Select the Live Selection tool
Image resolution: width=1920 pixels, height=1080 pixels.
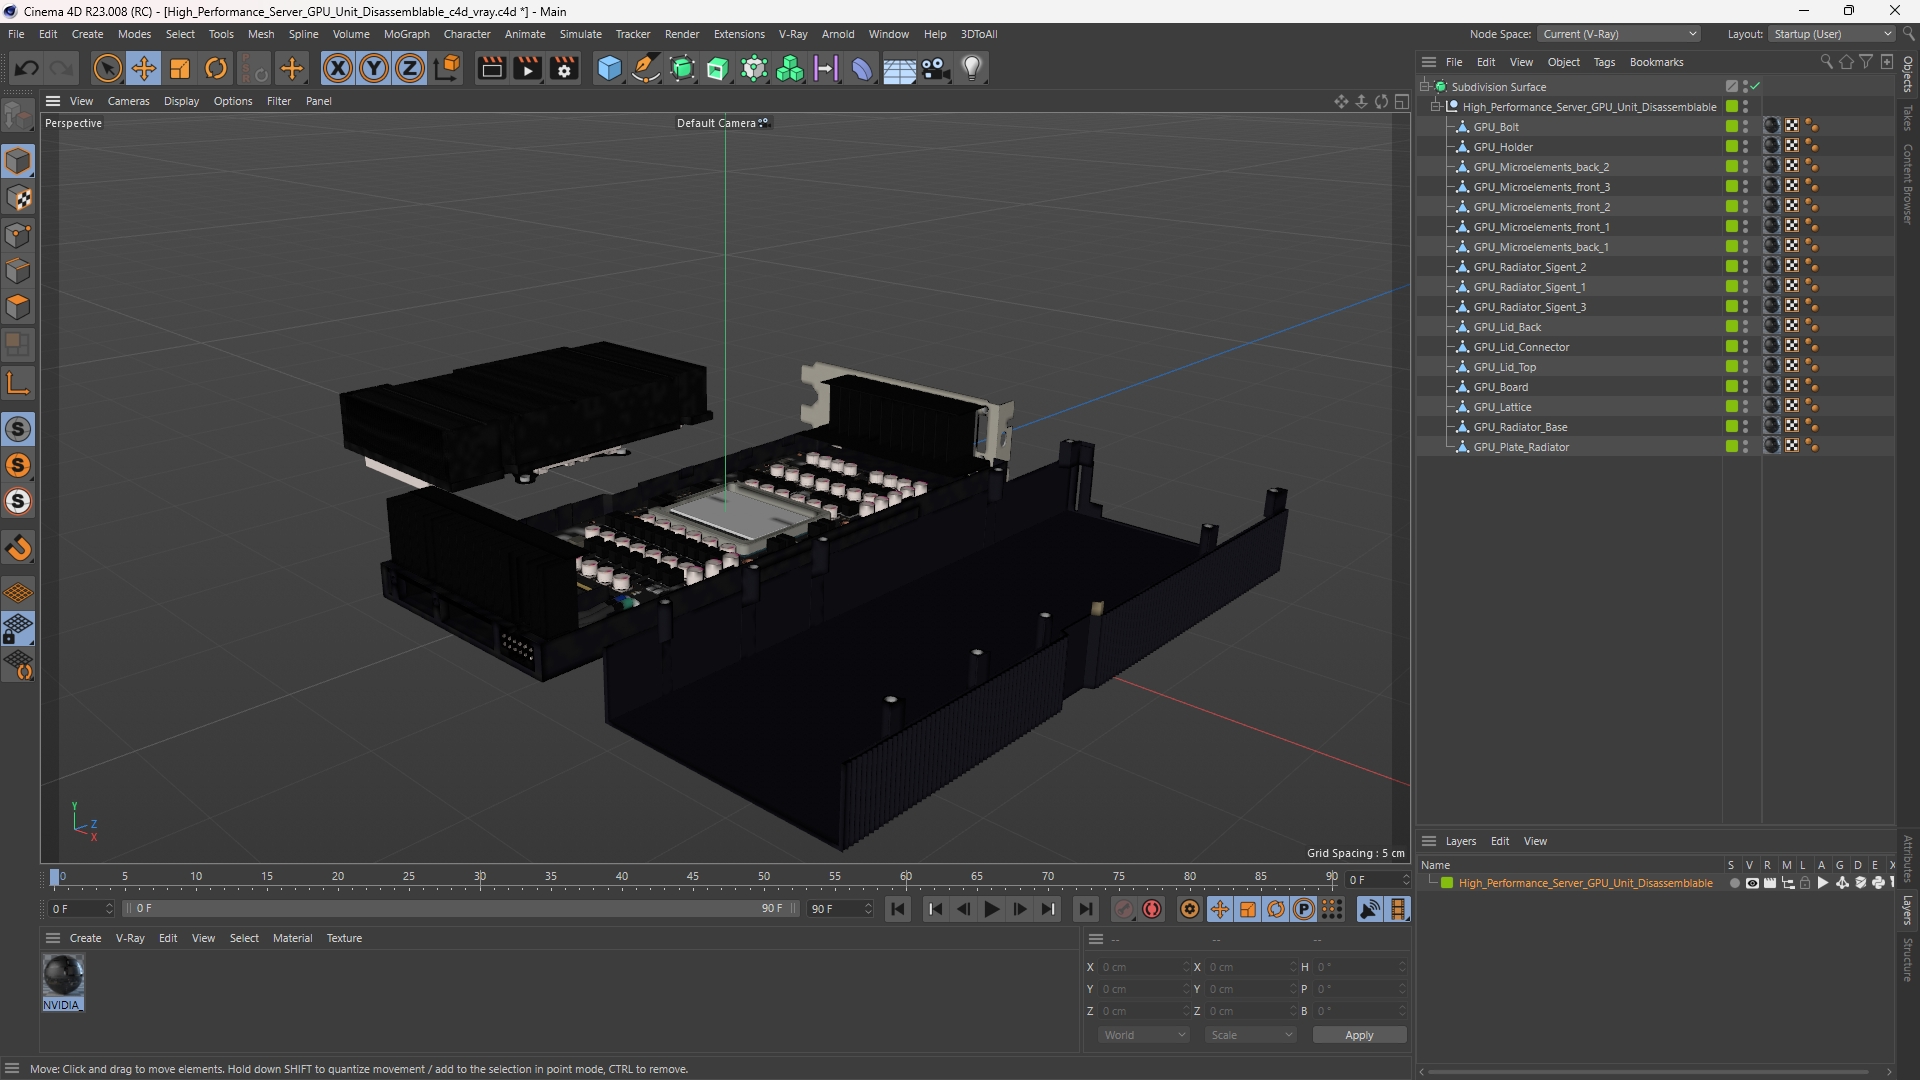click(x=107, y=69)
